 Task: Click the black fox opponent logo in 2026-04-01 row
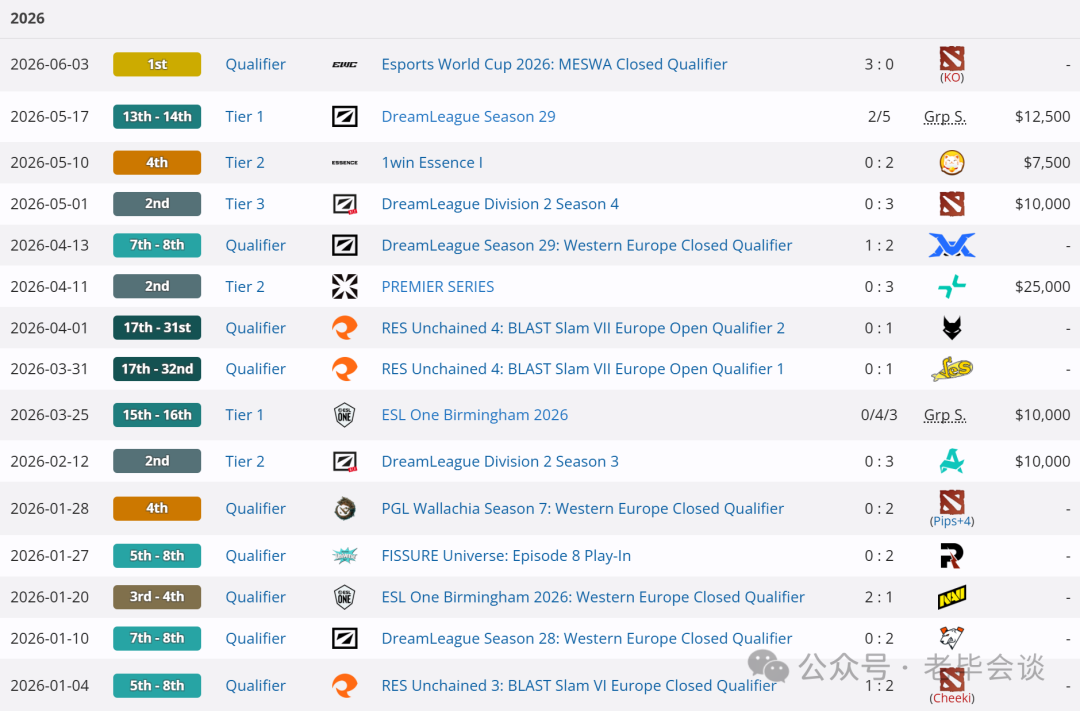(x=952, y=328)
